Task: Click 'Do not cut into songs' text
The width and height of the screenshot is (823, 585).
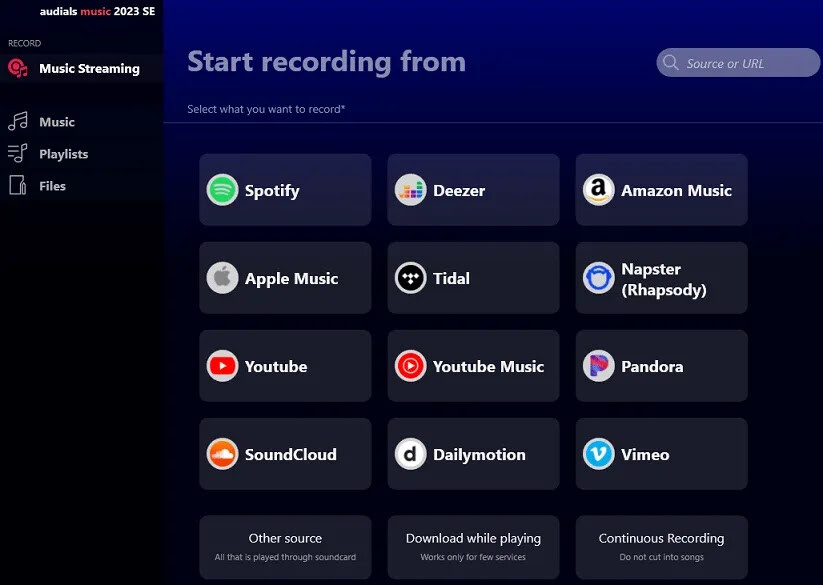Action: click(x=661, y=557)
